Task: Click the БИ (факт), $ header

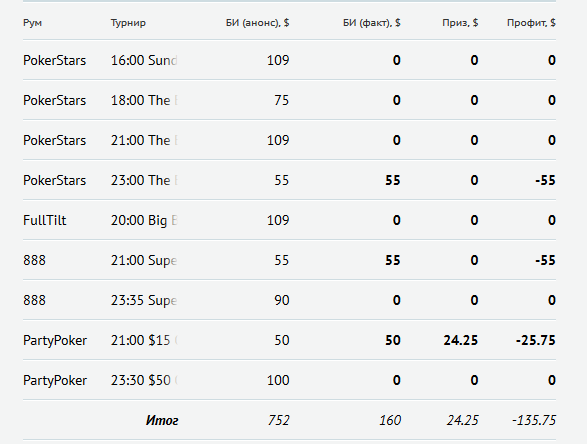Action: click(371, 23)
